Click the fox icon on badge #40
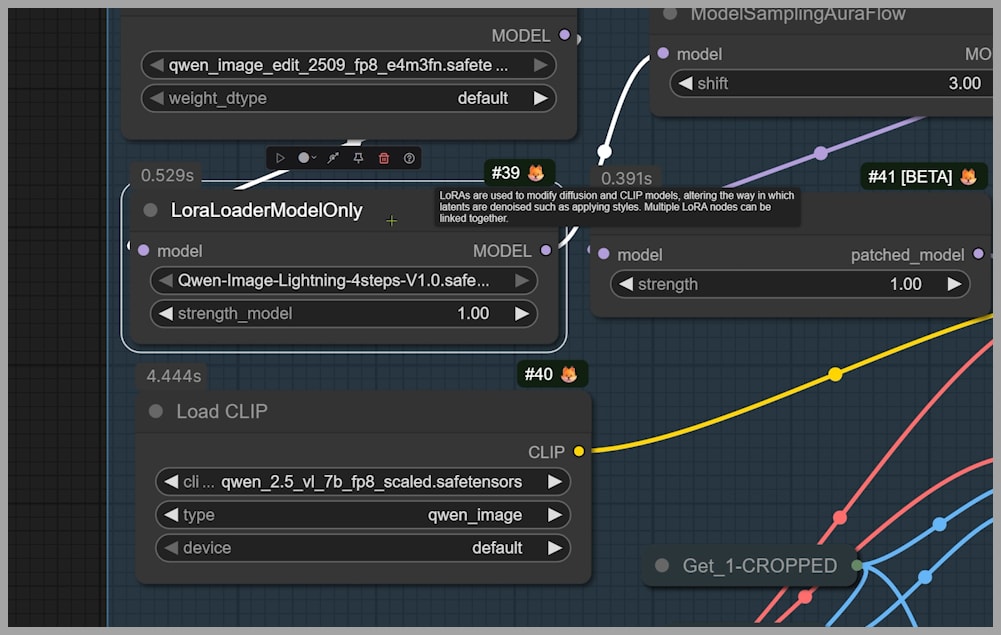This screenshot has height=635, width=1001. [x=568, y=375]
